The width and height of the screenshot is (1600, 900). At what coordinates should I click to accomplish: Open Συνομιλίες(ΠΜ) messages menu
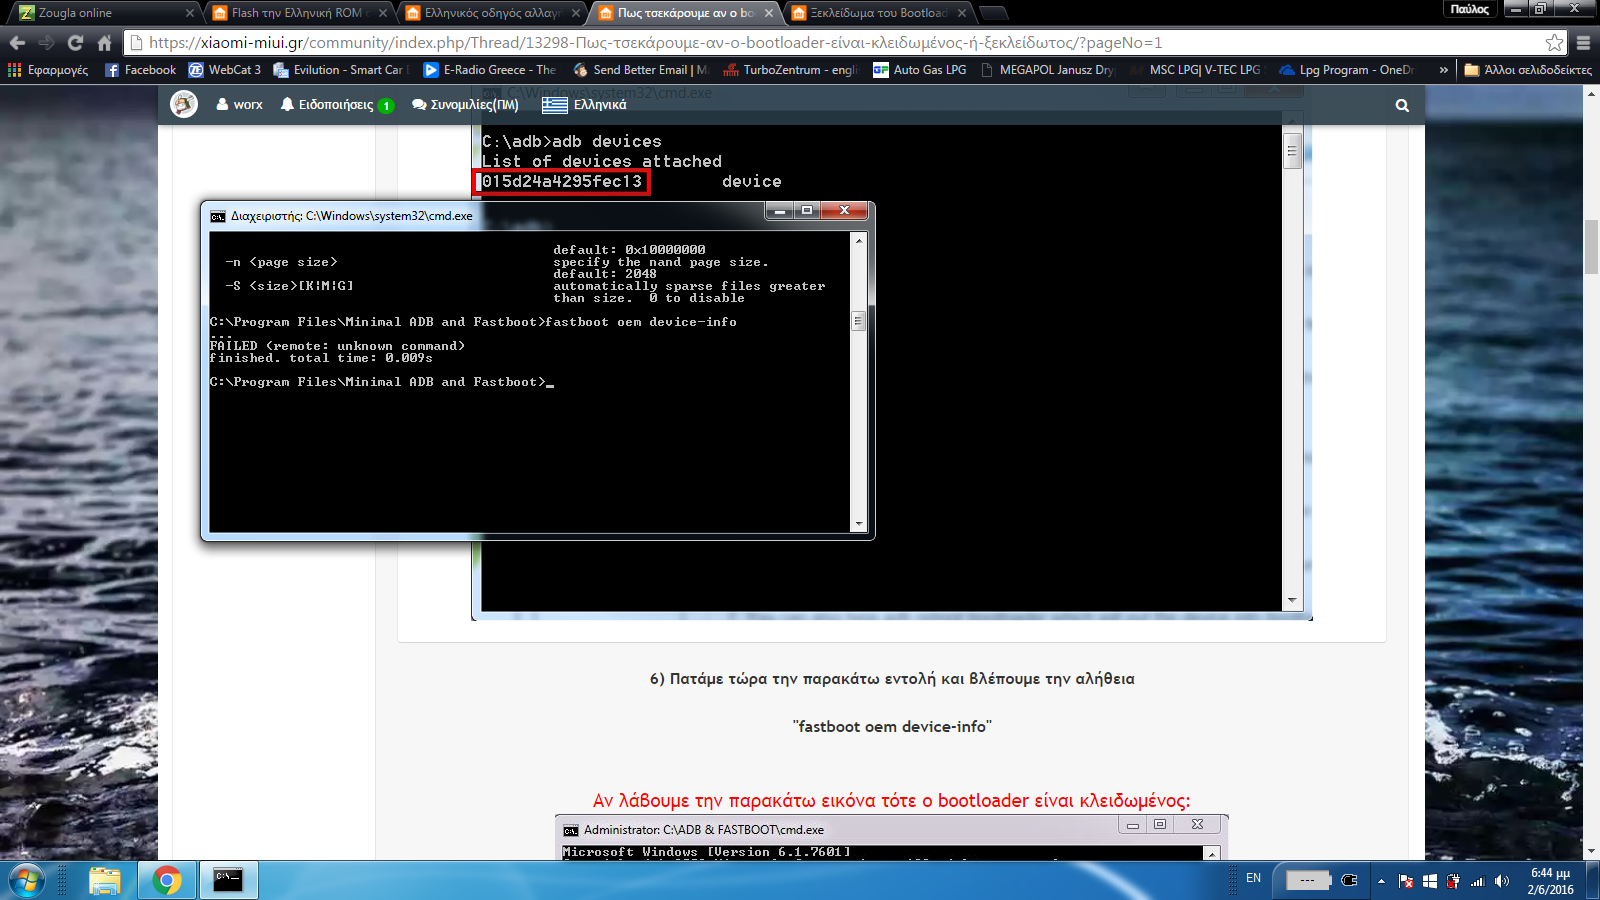coord(465,105)
